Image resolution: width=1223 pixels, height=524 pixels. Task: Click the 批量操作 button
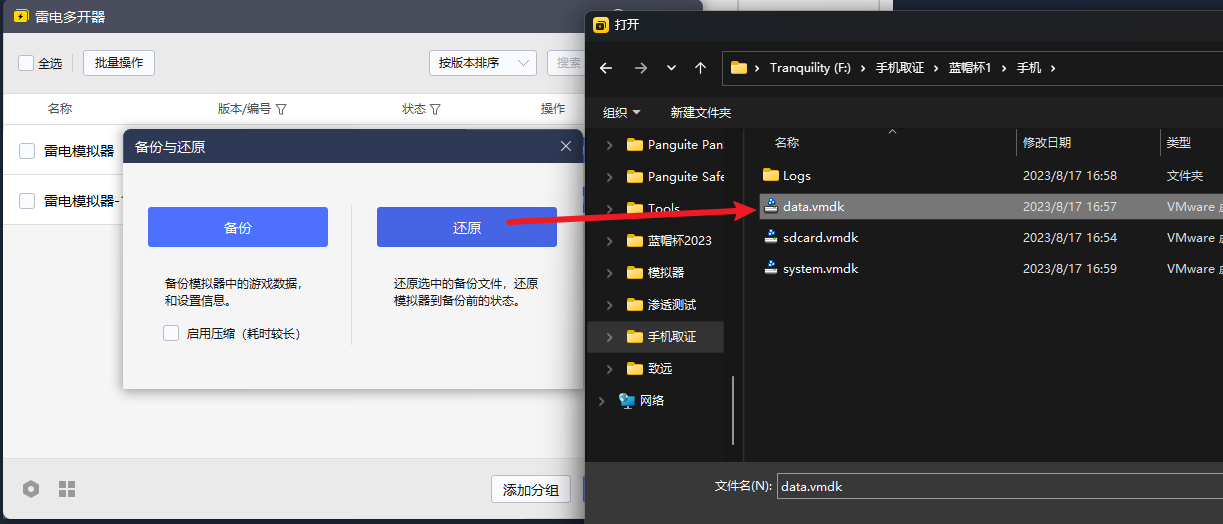pos(119,63)
